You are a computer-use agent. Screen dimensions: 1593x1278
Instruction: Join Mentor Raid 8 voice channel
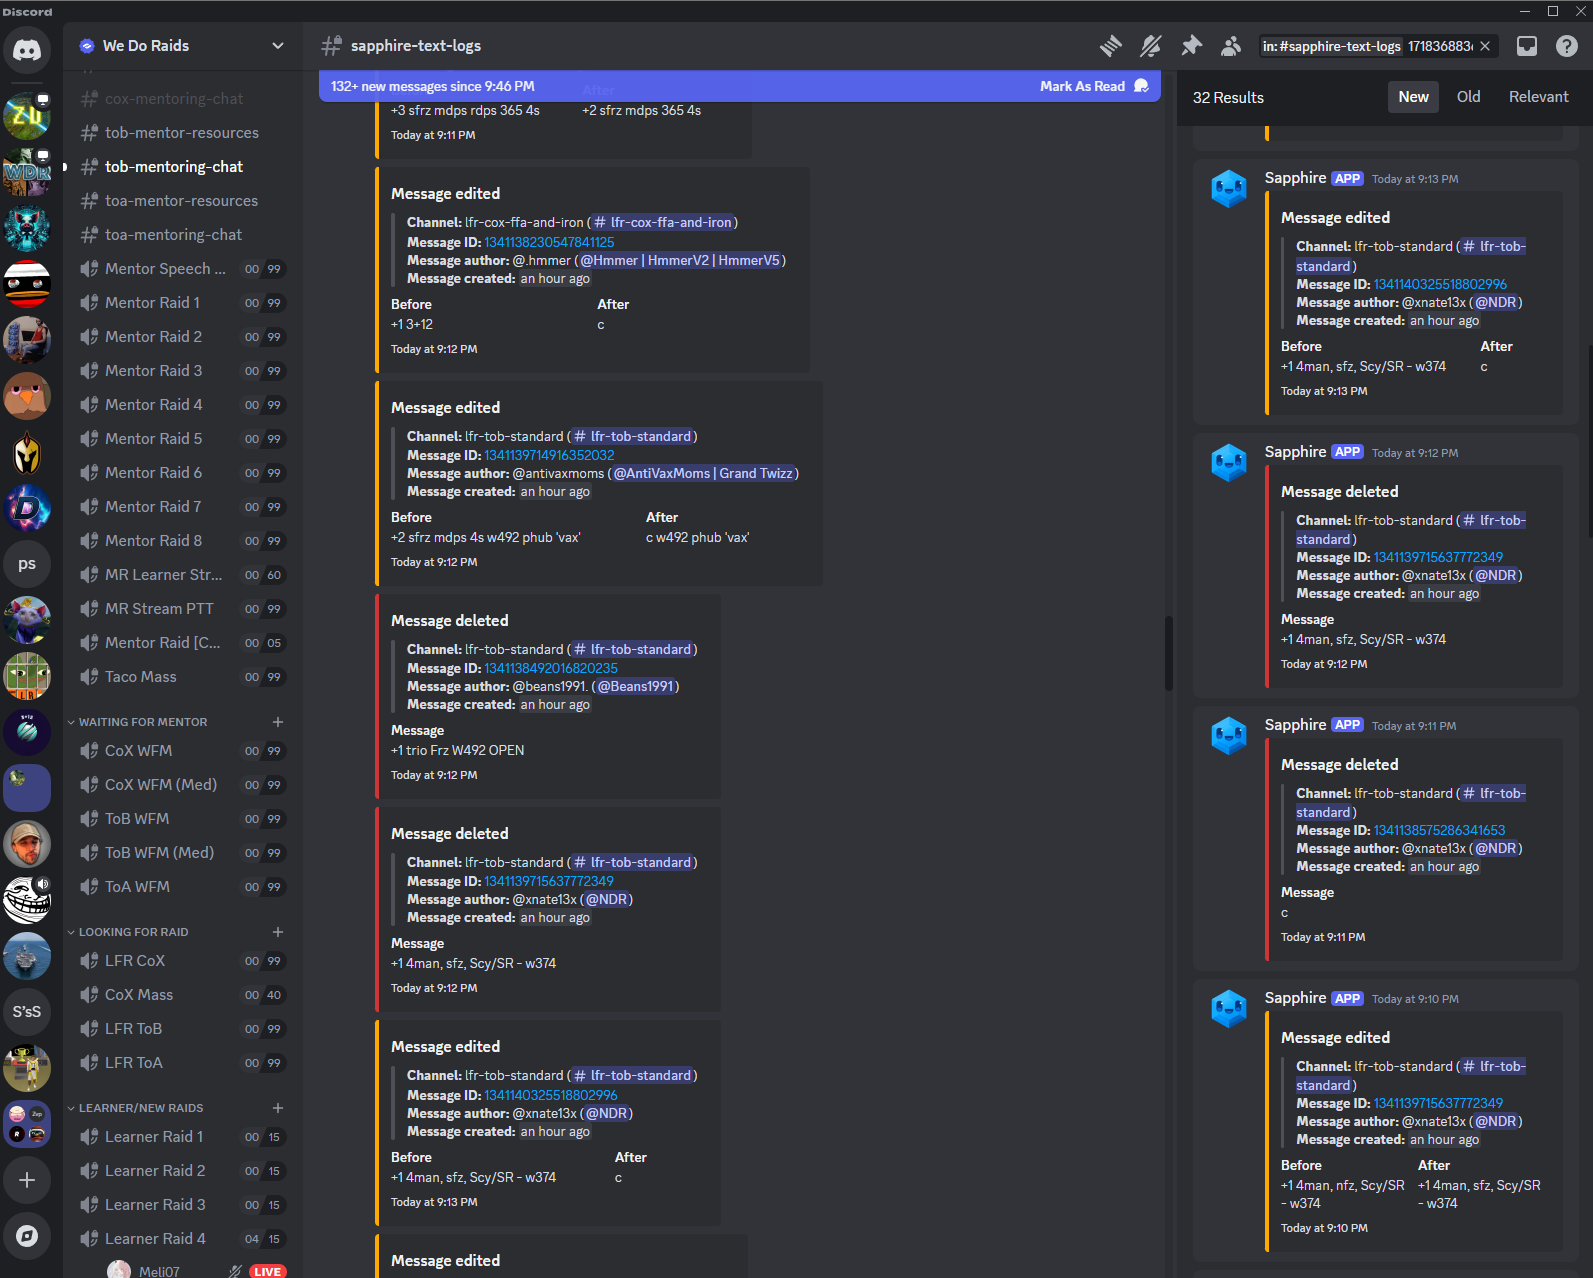[182, 541]
